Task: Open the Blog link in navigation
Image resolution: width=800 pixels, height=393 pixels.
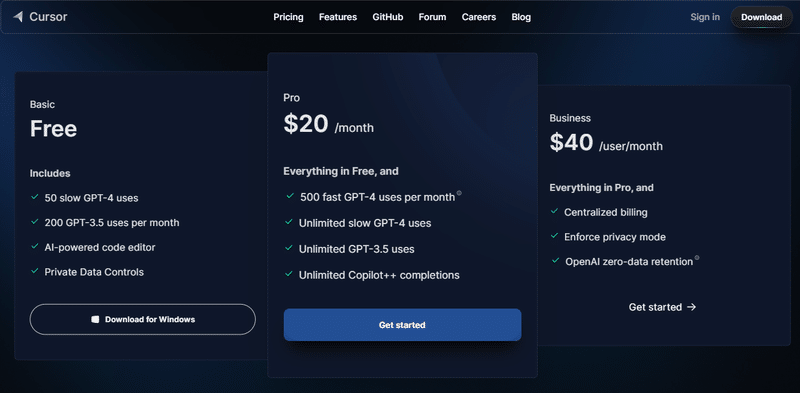Action: pyautogui.click(x=521, y=17)
